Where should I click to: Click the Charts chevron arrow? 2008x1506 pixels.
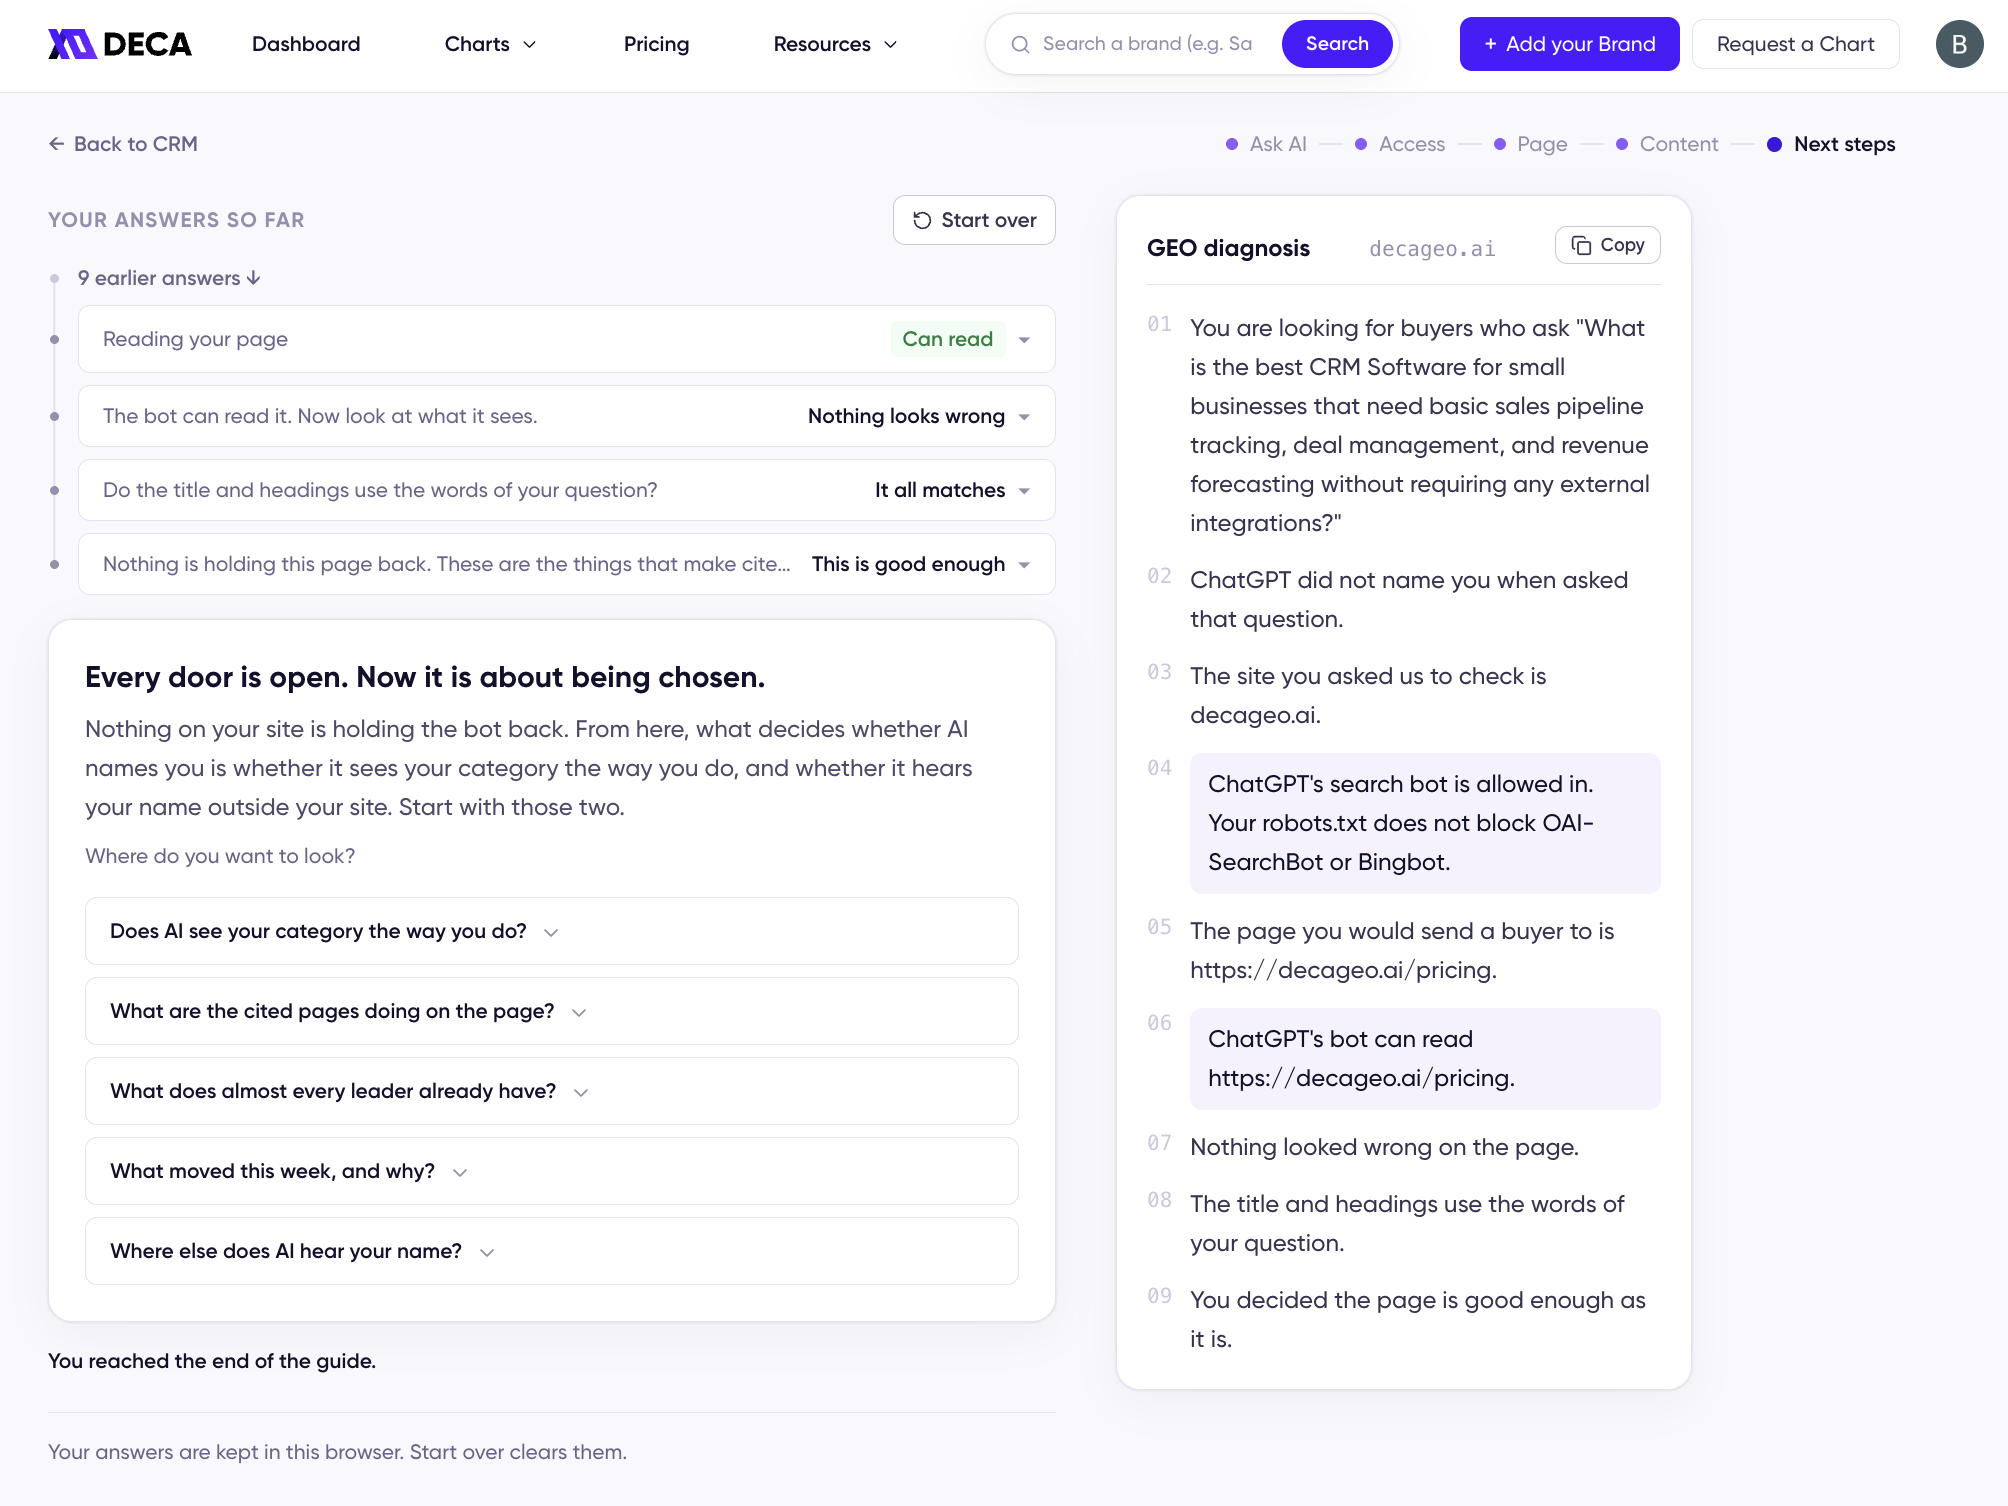(530, 44)
